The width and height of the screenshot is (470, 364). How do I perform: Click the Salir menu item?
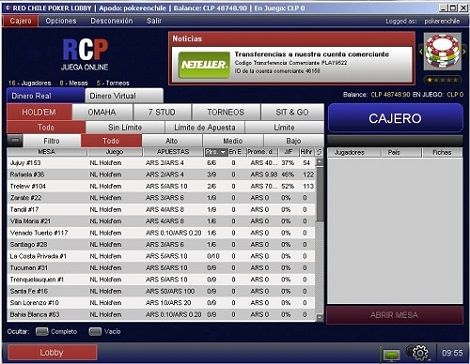click(x=154, y=21)
